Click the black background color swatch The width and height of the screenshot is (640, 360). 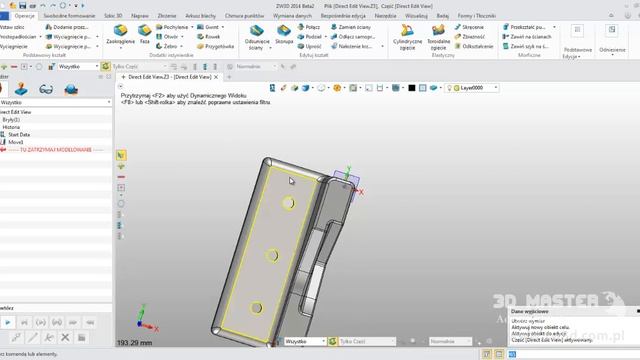coord(411,88)
